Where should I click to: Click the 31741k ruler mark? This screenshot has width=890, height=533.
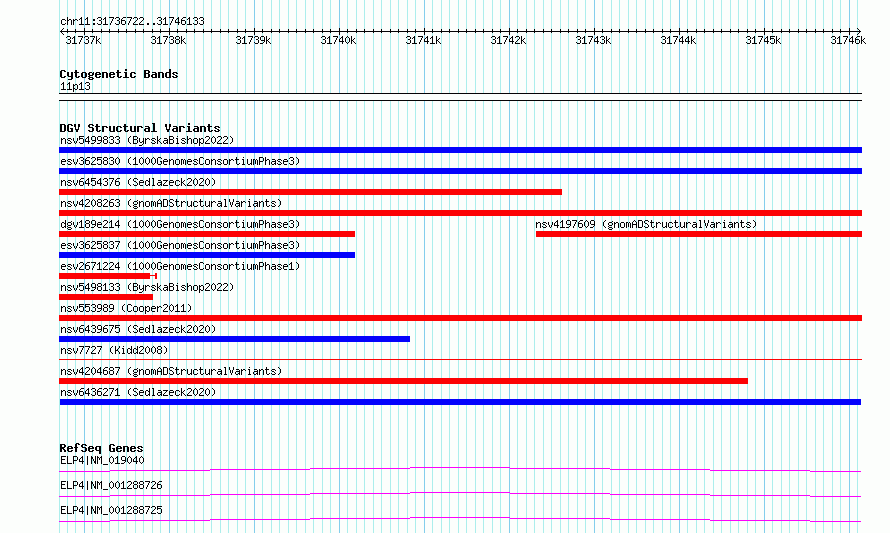423,40
